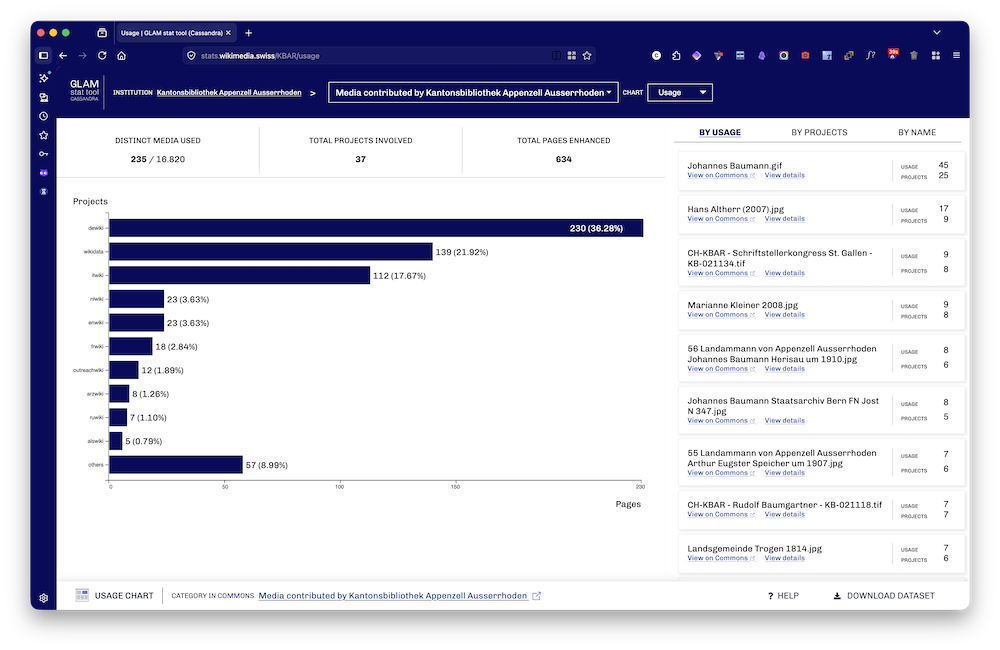
Task: Go to browser home page
Action: click(121, 55)
